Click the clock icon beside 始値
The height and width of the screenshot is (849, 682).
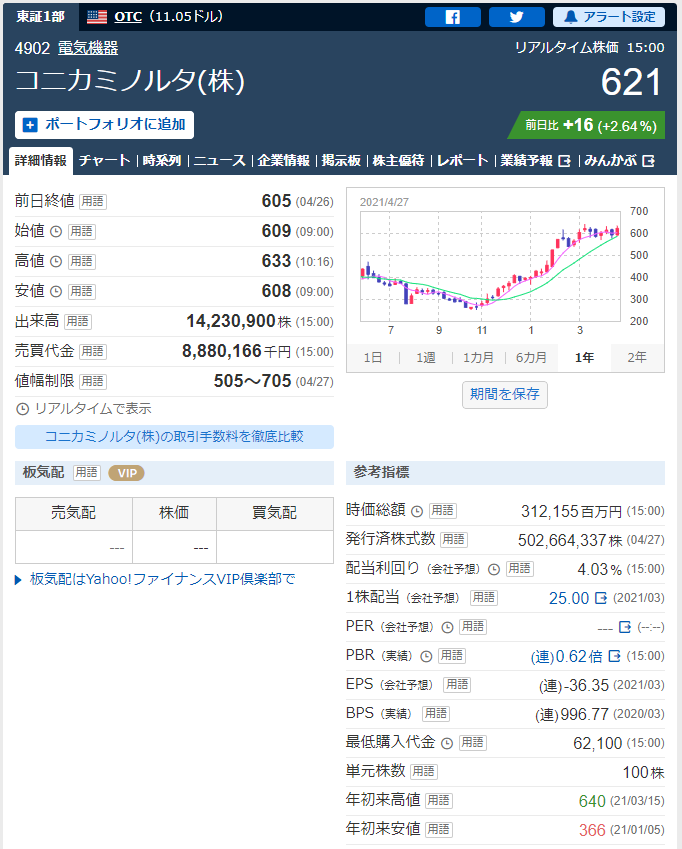(56, 232)
